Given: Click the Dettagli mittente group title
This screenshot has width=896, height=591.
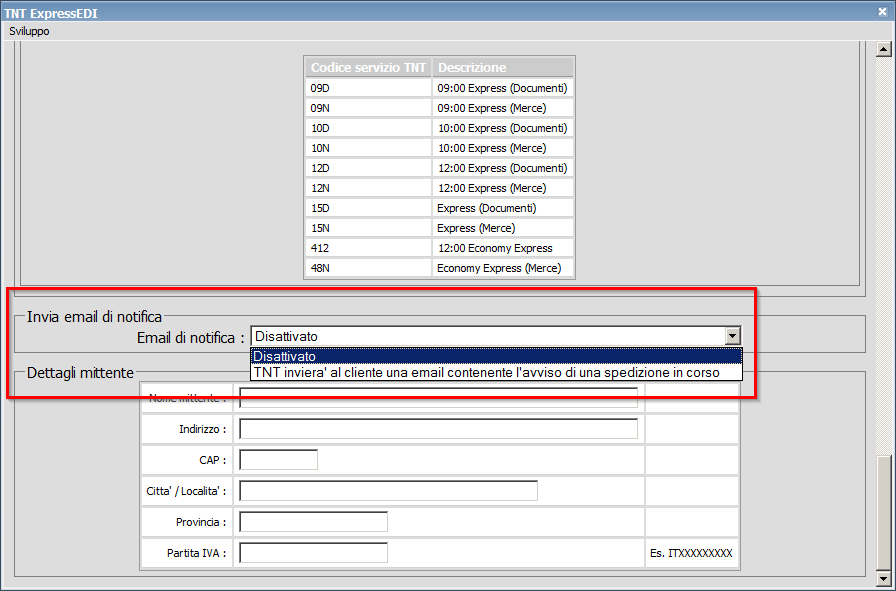Looking at the screenshot, I should [x=80, y=373].
